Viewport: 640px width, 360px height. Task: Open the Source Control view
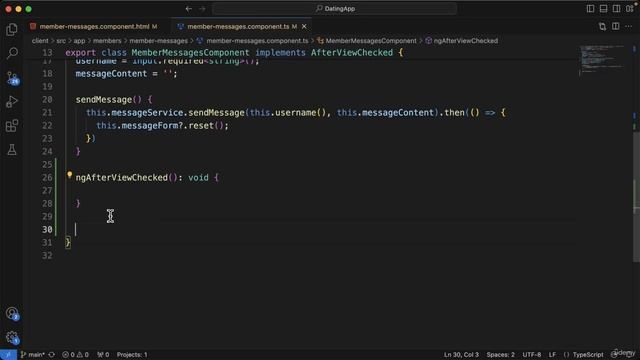pos(12,78)
